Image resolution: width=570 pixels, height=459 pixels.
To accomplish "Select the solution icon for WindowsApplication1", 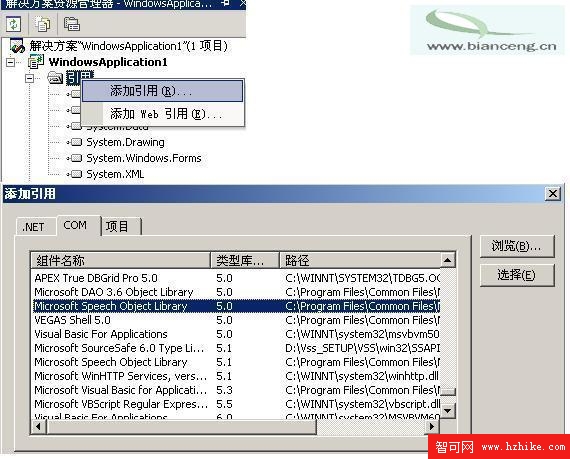I will point(17,46).
